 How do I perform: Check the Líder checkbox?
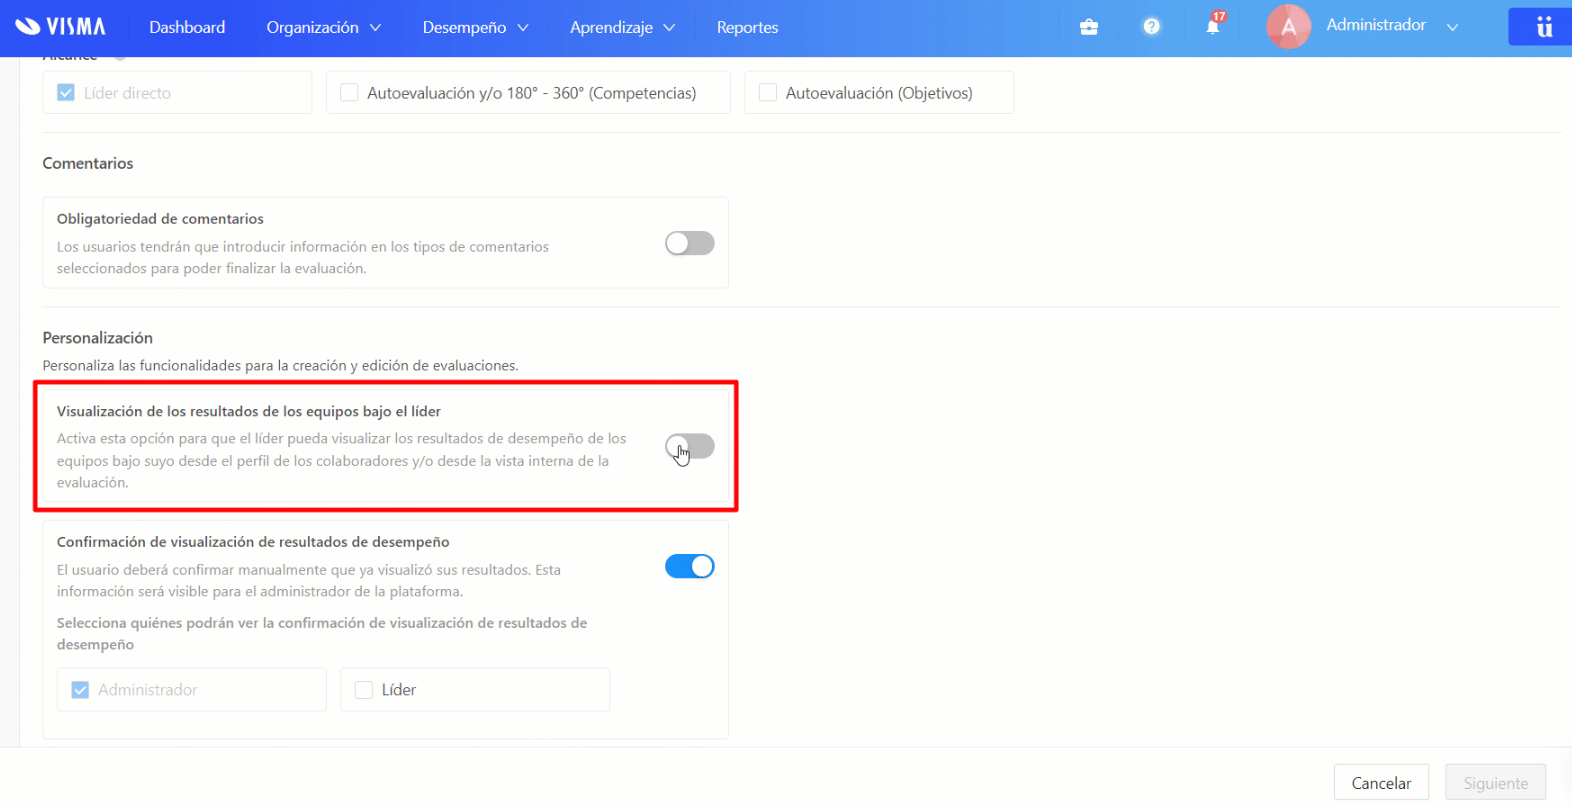[364, 690]
